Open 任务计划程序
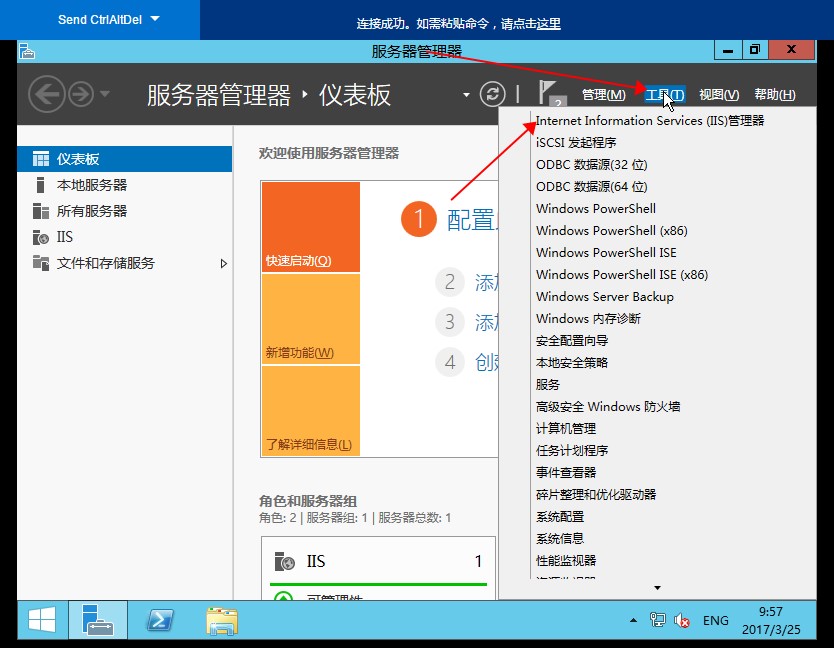This screenshot has width=834, height=648. [572, 451]
